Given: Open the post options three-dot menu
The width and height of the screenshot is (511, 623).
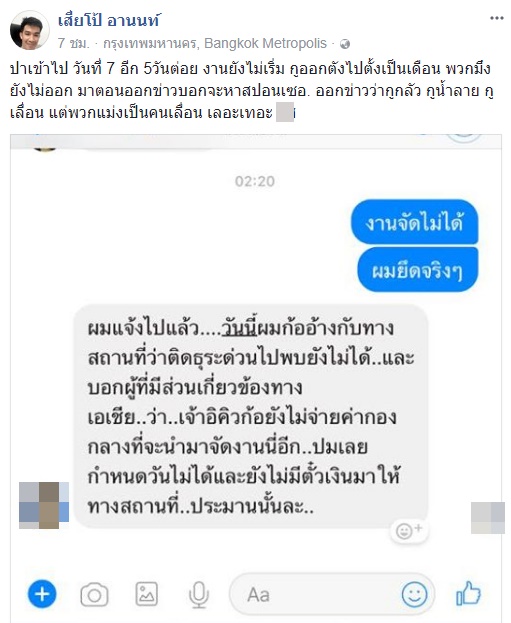Looking at the screenshot, I should 497,18.
